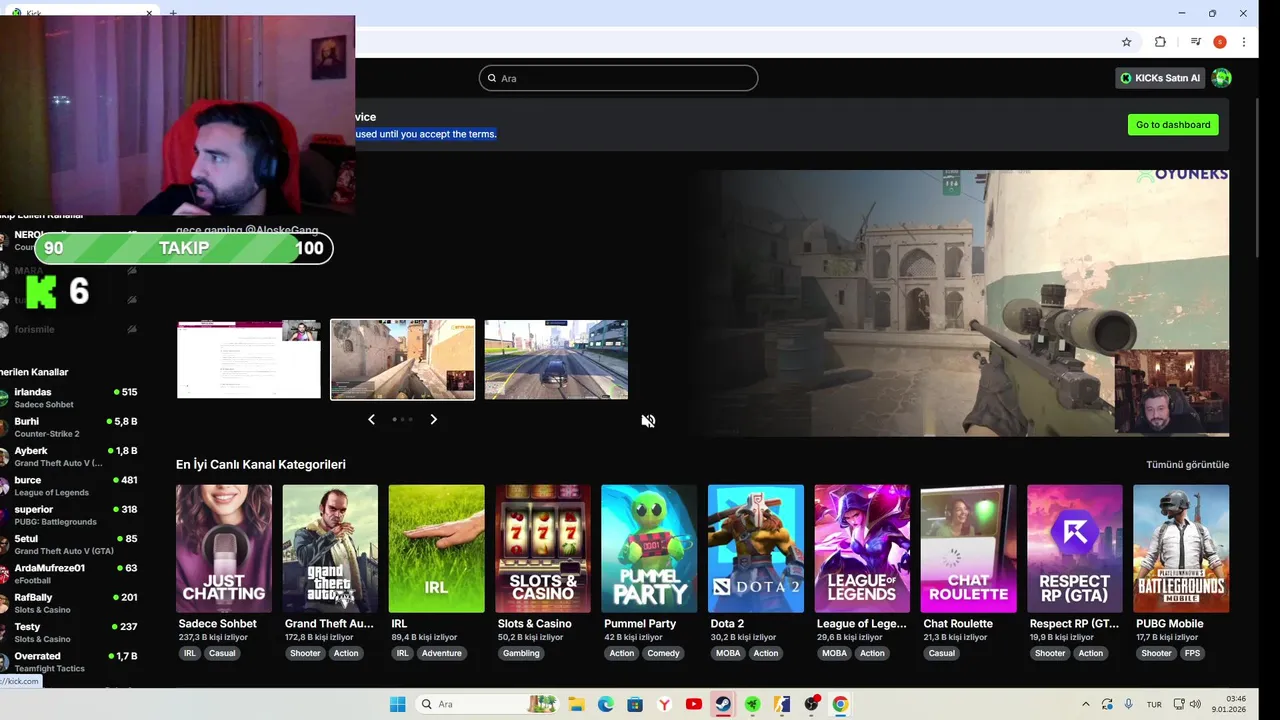Click the Adventure tag under IRL

click(441, 653)
